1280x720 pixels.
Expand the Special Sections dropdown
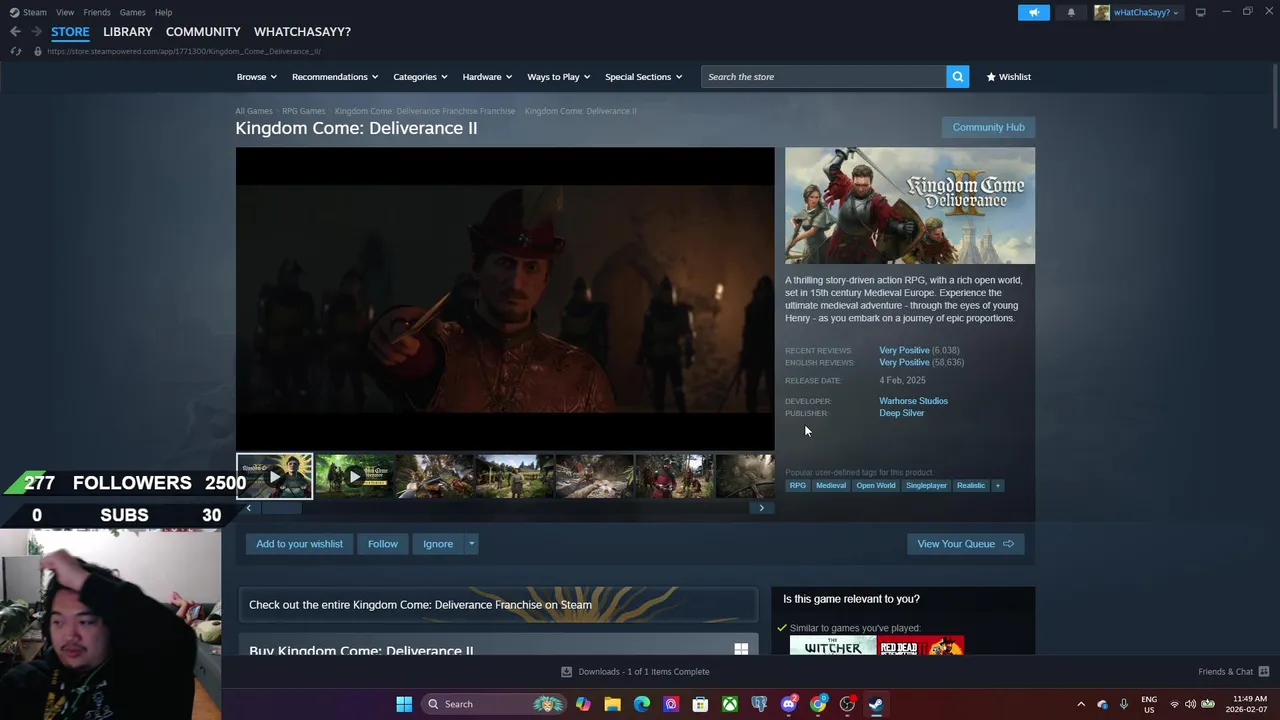point(643,77)
